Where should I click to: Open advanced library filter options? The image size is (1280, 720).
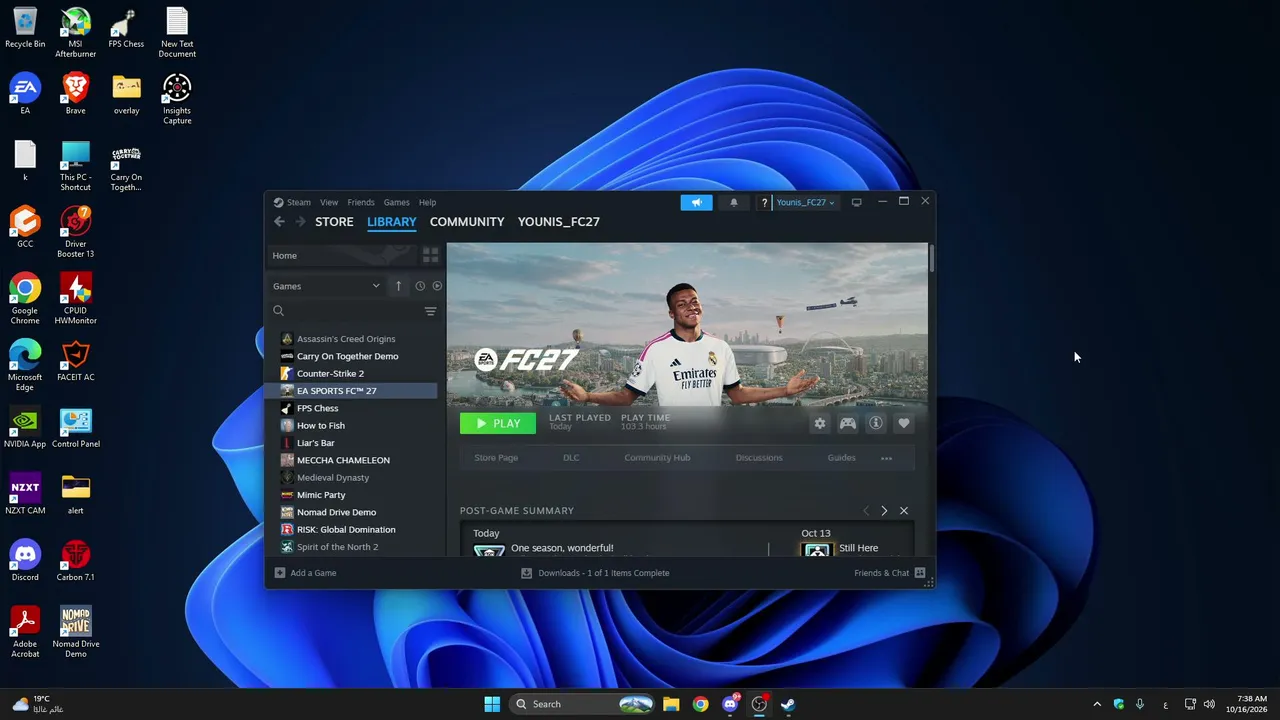(430, 311)
